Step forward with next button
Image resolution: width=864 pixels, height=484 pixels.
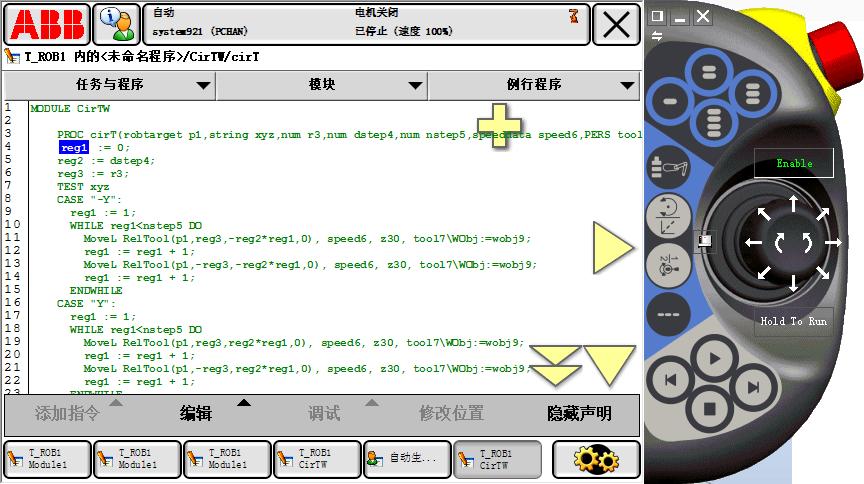753,388
